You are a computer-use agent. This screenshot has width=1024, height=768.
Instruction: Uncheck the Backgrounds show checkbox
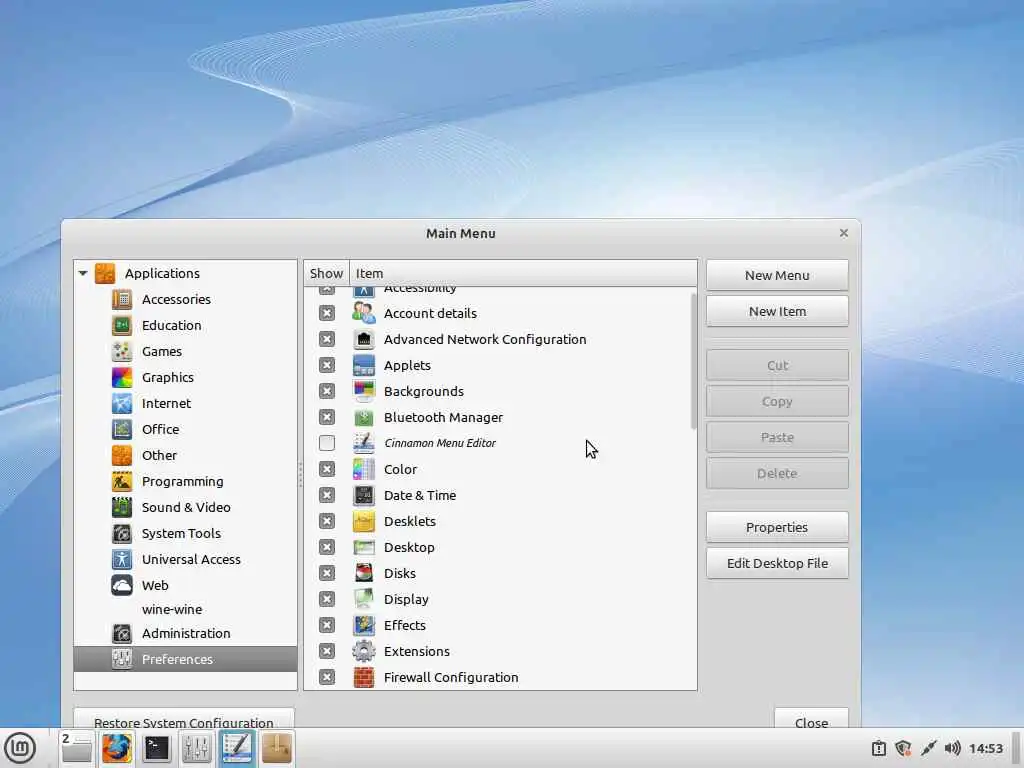(x=327, y=391)
